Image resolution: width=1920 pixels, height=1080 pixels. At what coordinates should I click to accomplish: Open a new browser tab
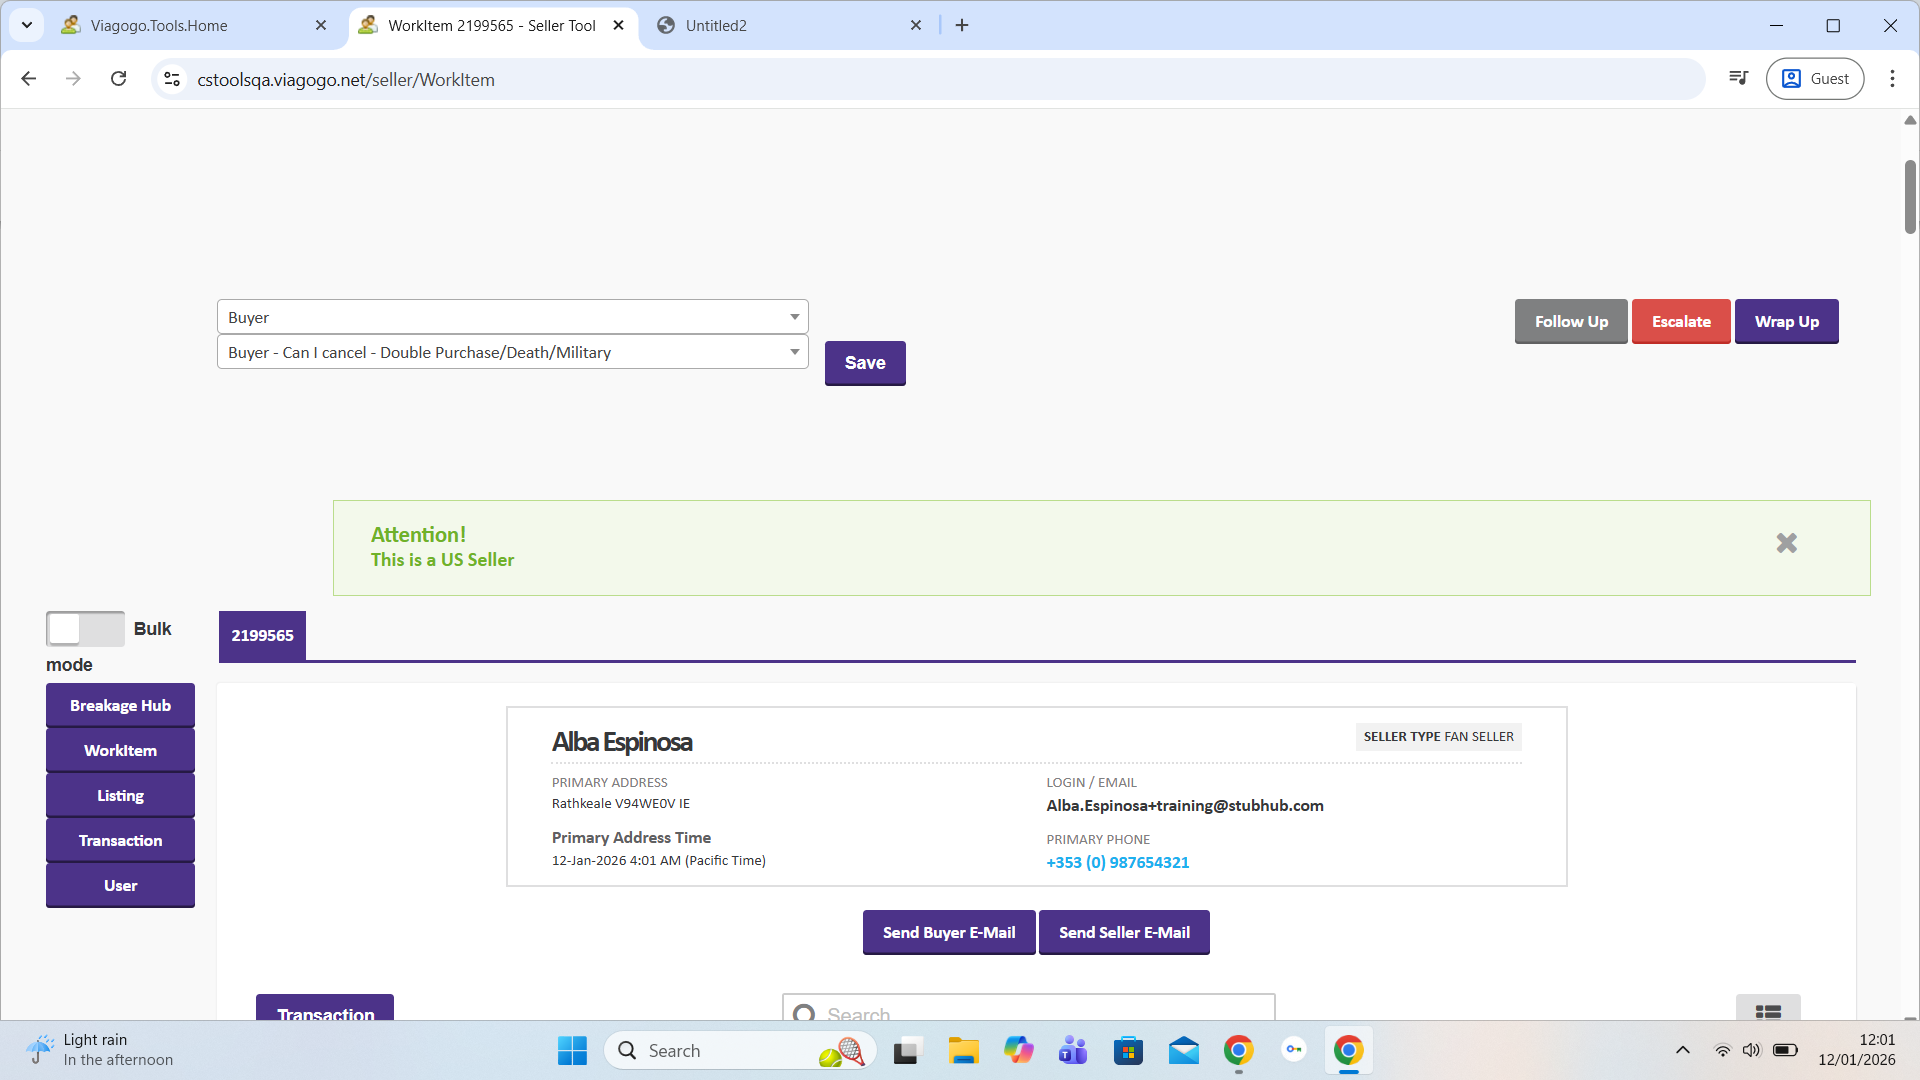coord(962,25)
